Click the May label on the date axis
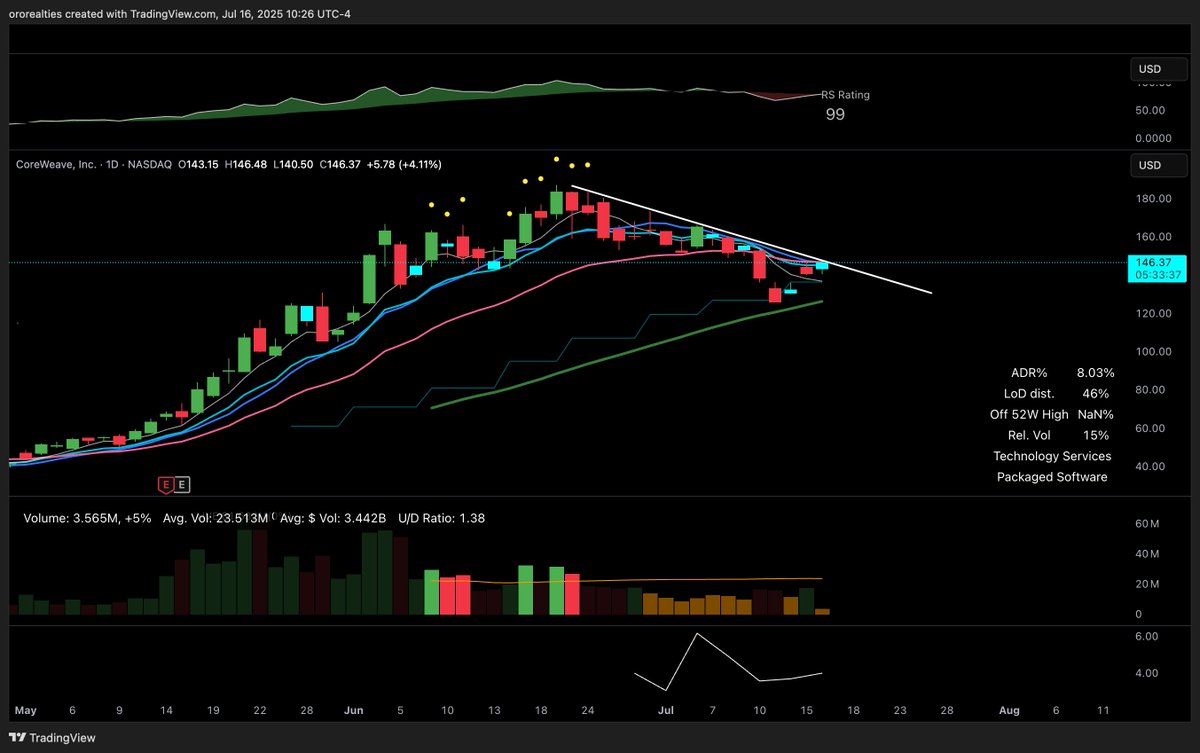The image size is (1200, 753). [x=26, y=710]
